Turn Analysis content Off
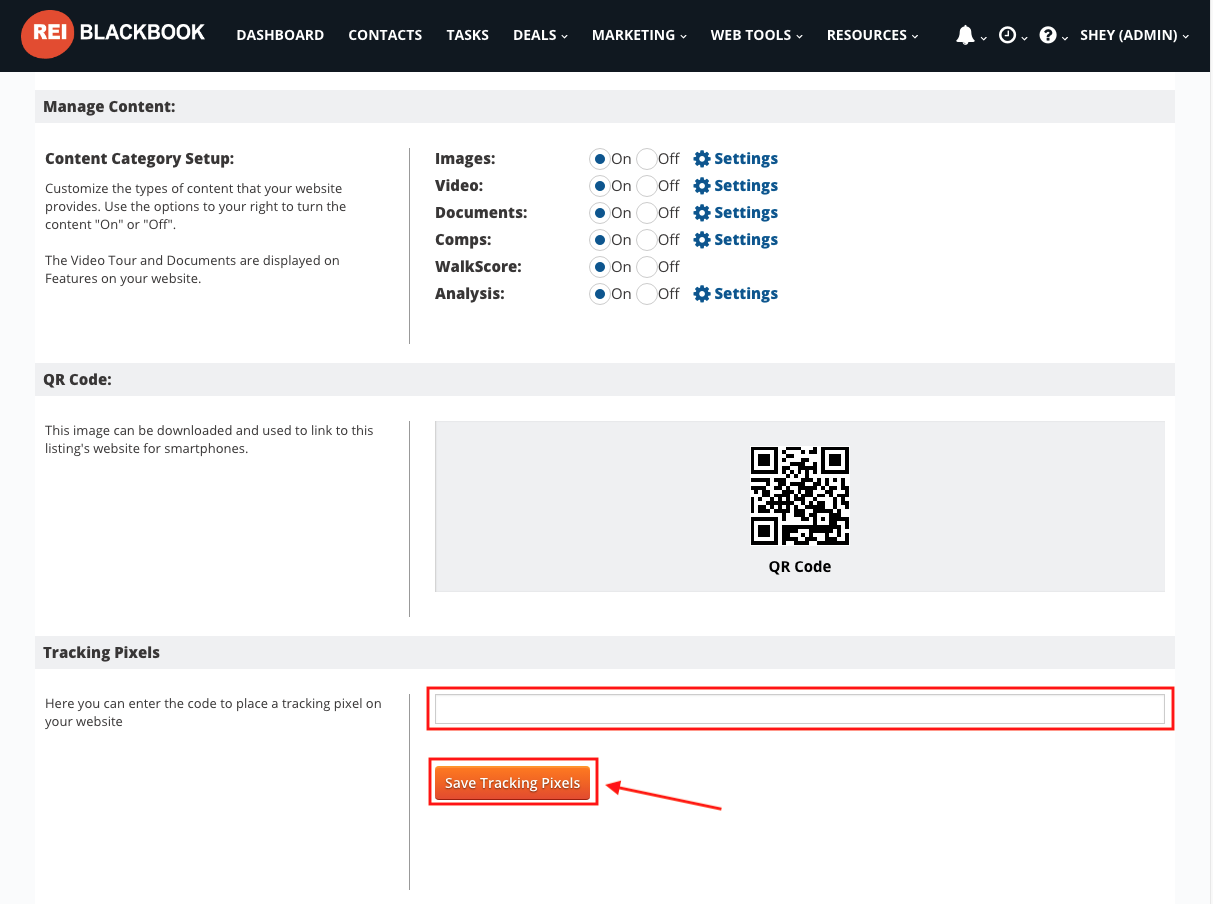The height and width of the screenshot is (904, 1213). (x=646, y=294)
